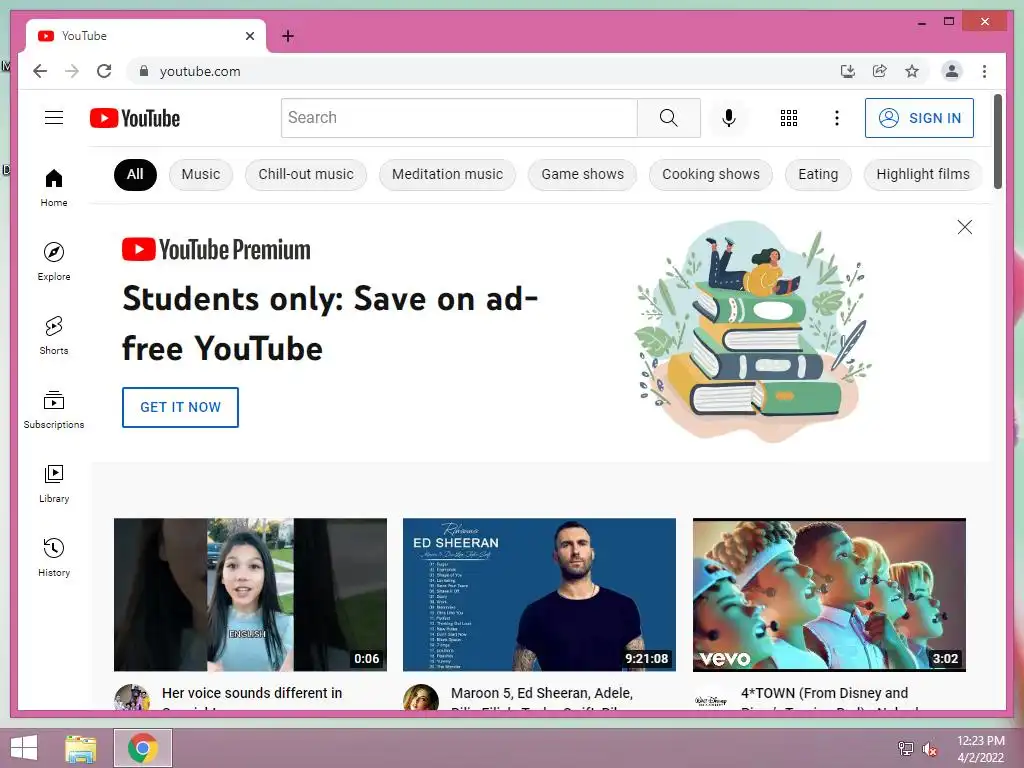Click the page vertical scrollbar
The image size is (1024, 768).
[x=998, y=142]
